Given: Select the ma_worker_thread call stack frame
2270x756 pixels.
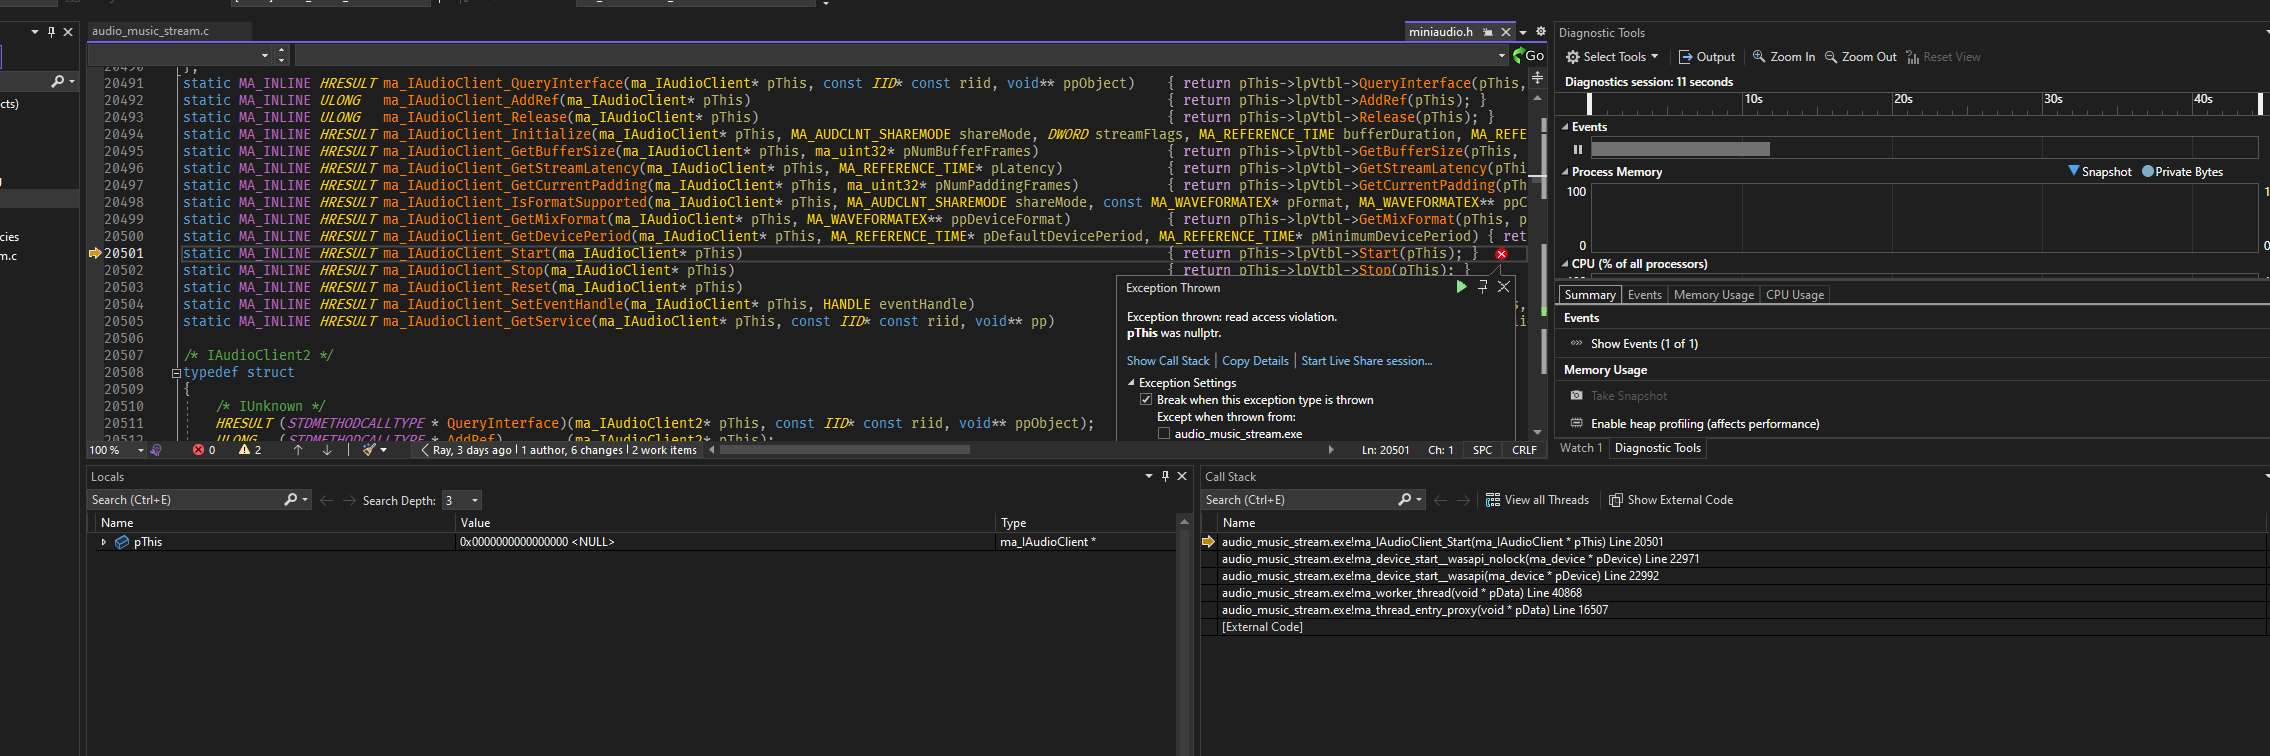Looking at the screenshot, I should click(1401, 593).
